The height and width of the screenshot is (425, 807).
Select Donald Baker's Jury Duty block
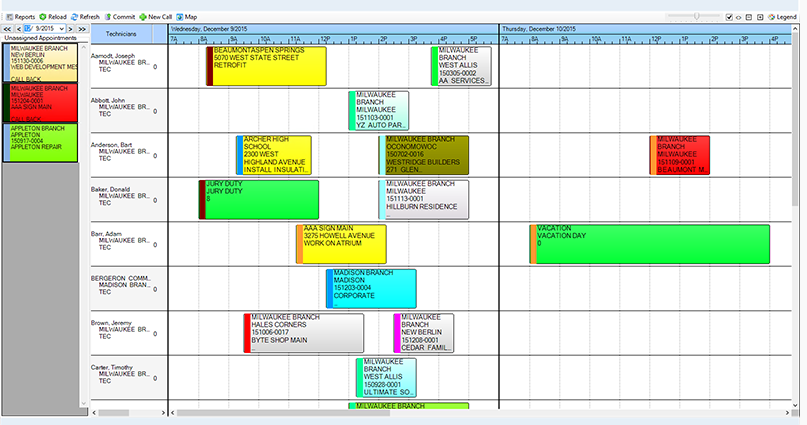(259, 200)
